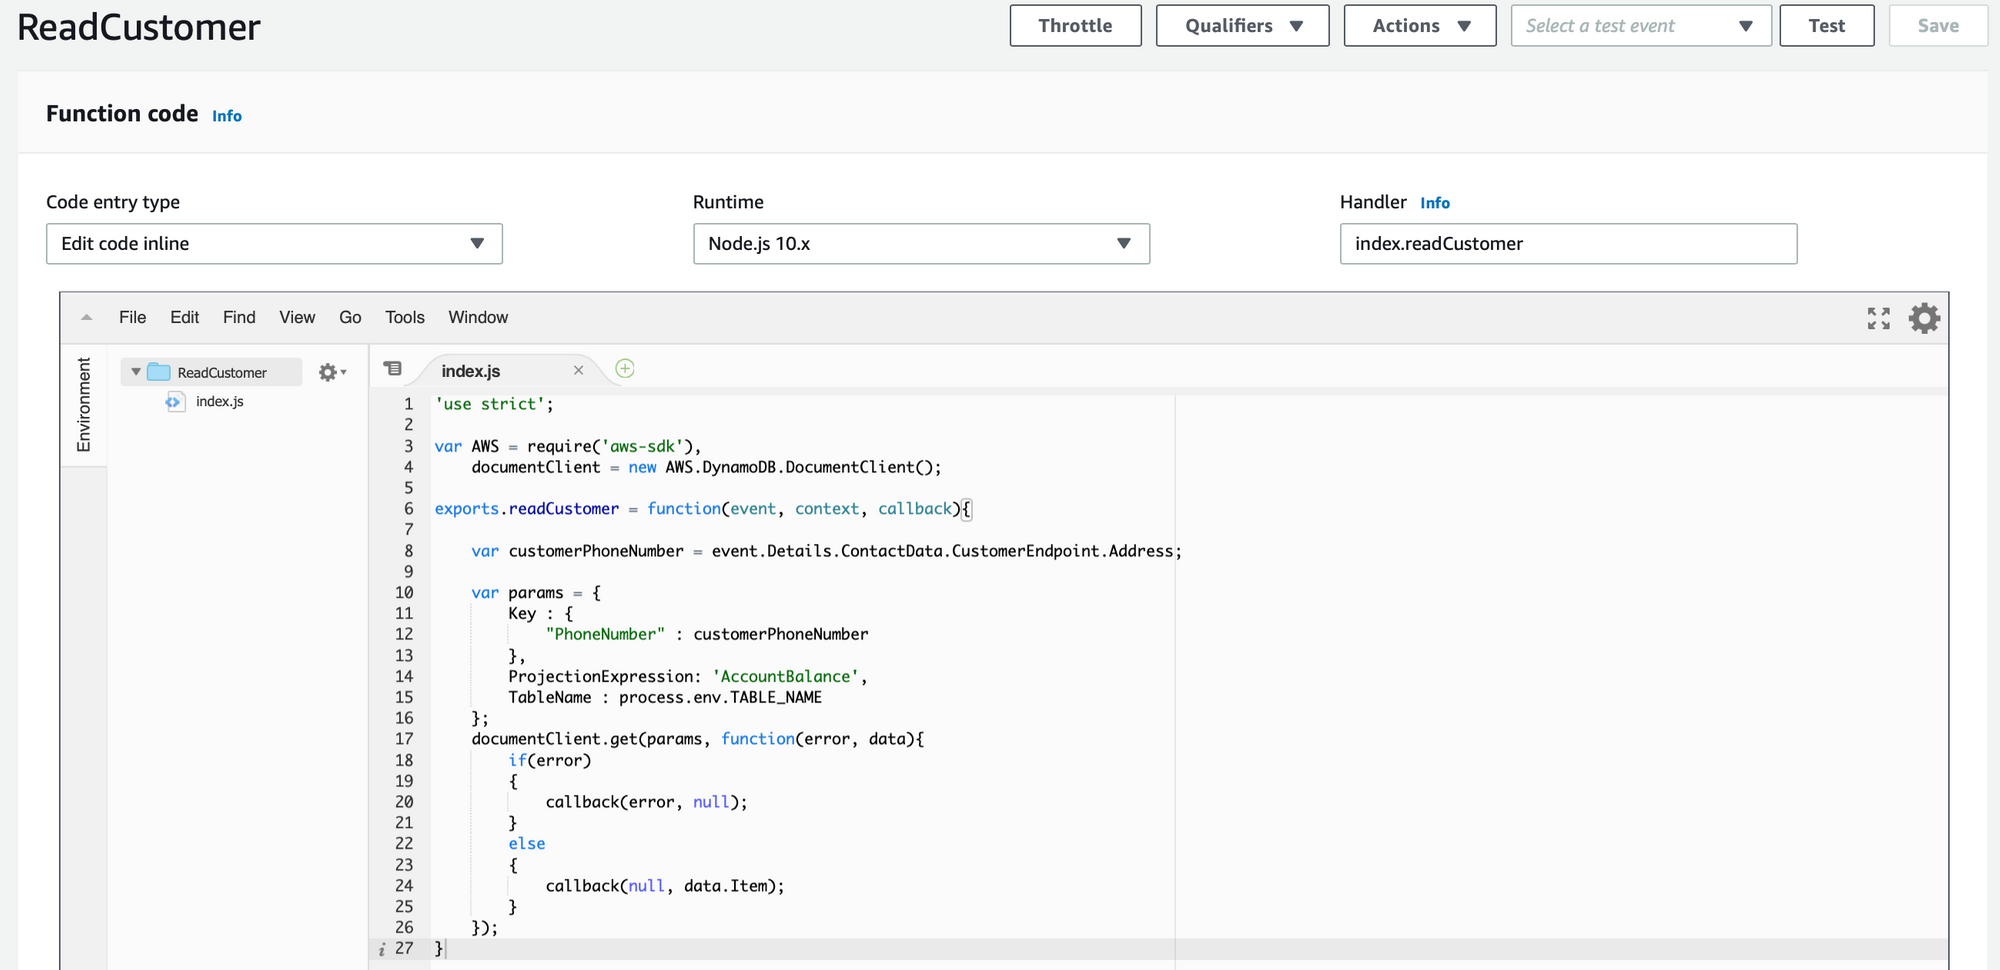The width and height of the screenshot is (2000, 970).
Task: Click line number 6 in the gutter
Action: pyautogui.click(x=408, y=509)
